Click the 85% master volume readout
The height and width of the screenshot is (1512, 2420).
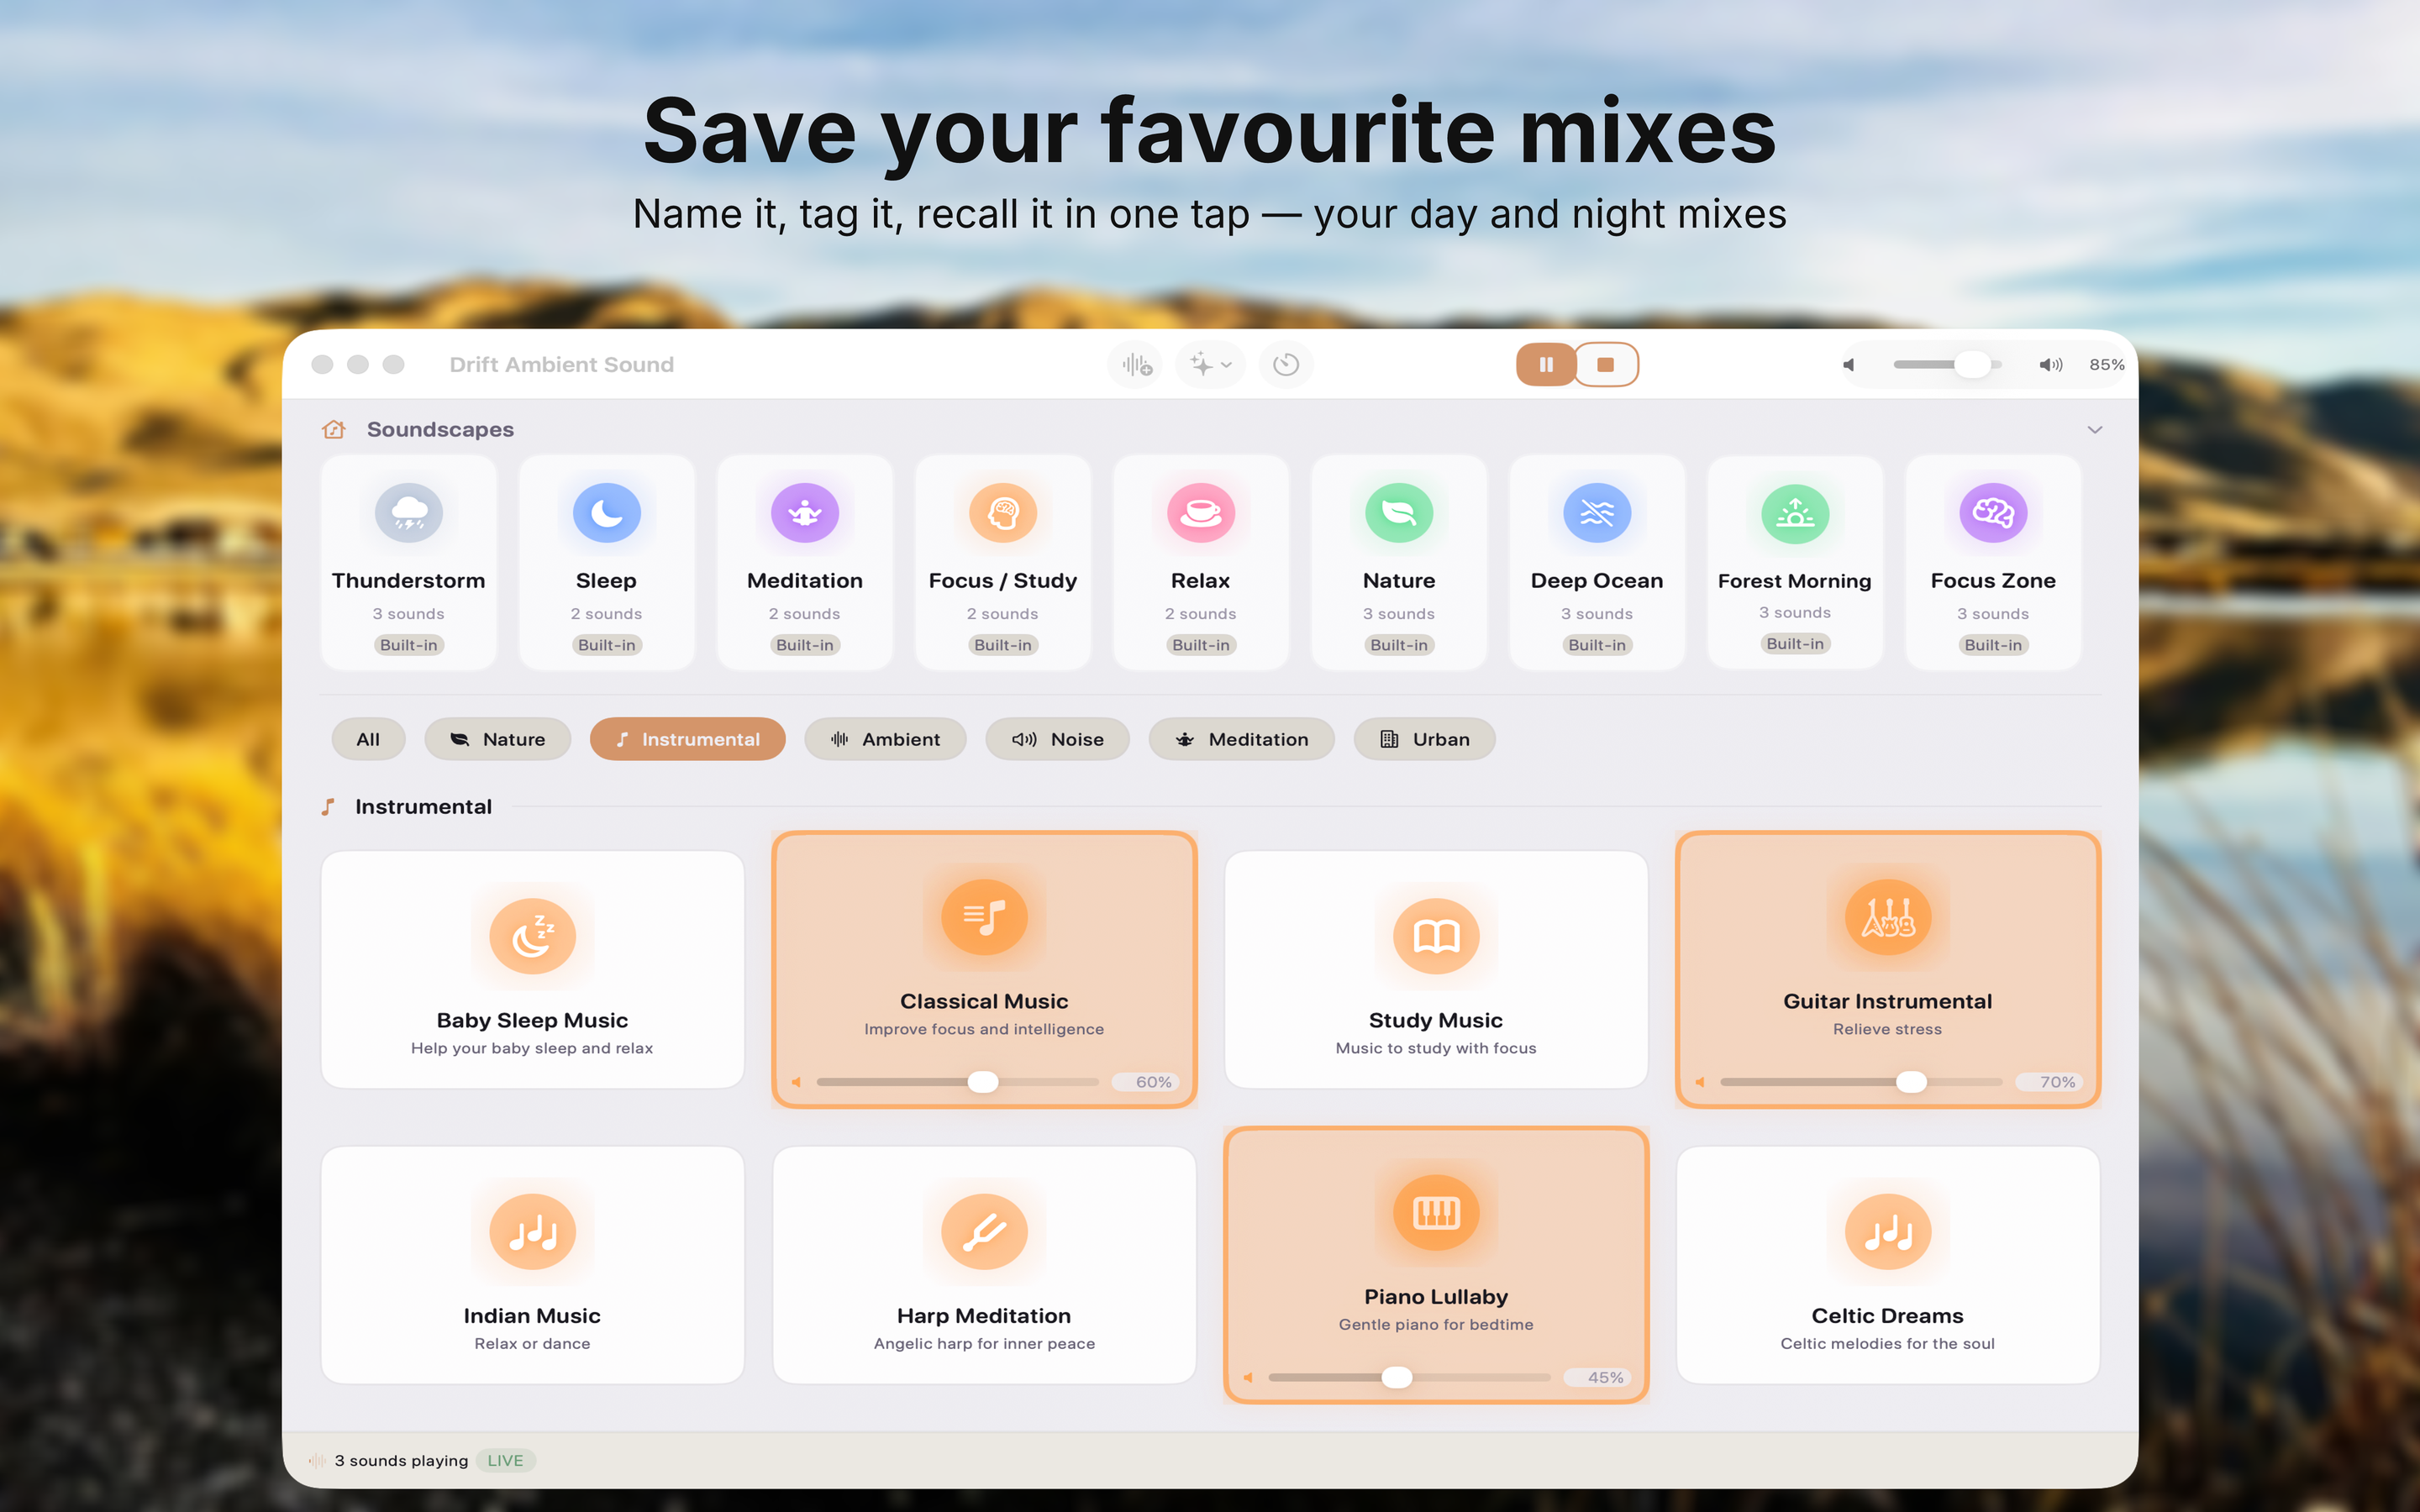pos(2106,365)
